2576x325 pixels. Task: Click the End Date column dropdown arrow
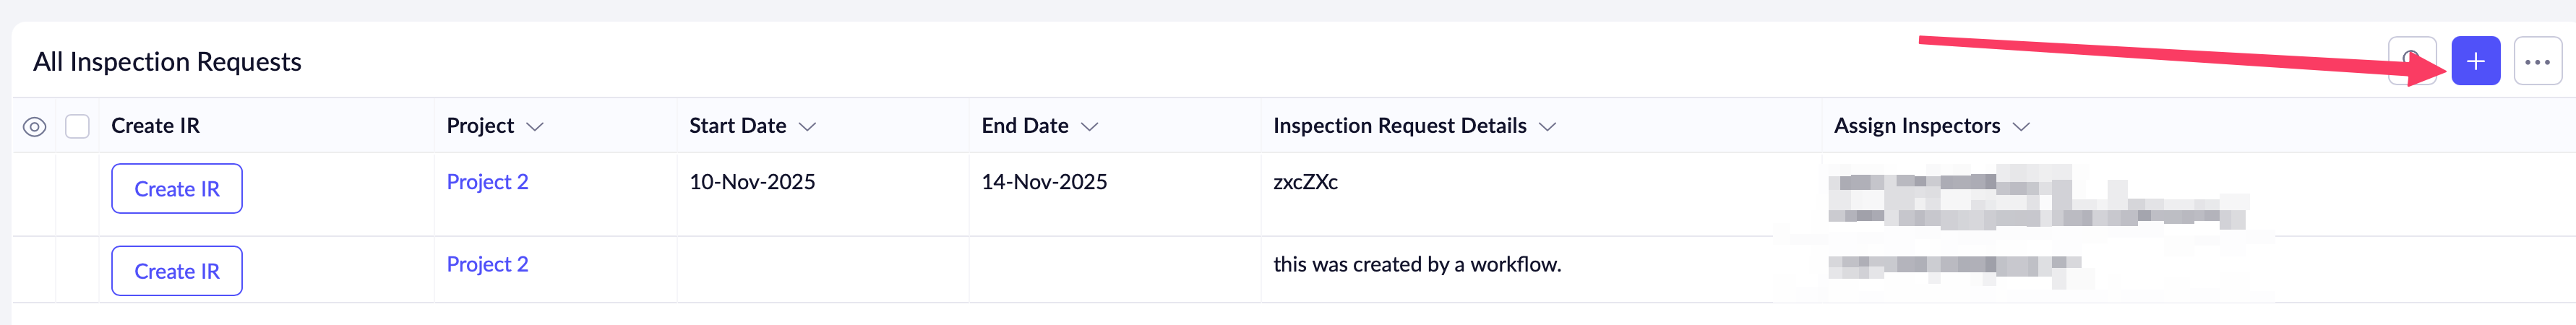(1090, 127)
